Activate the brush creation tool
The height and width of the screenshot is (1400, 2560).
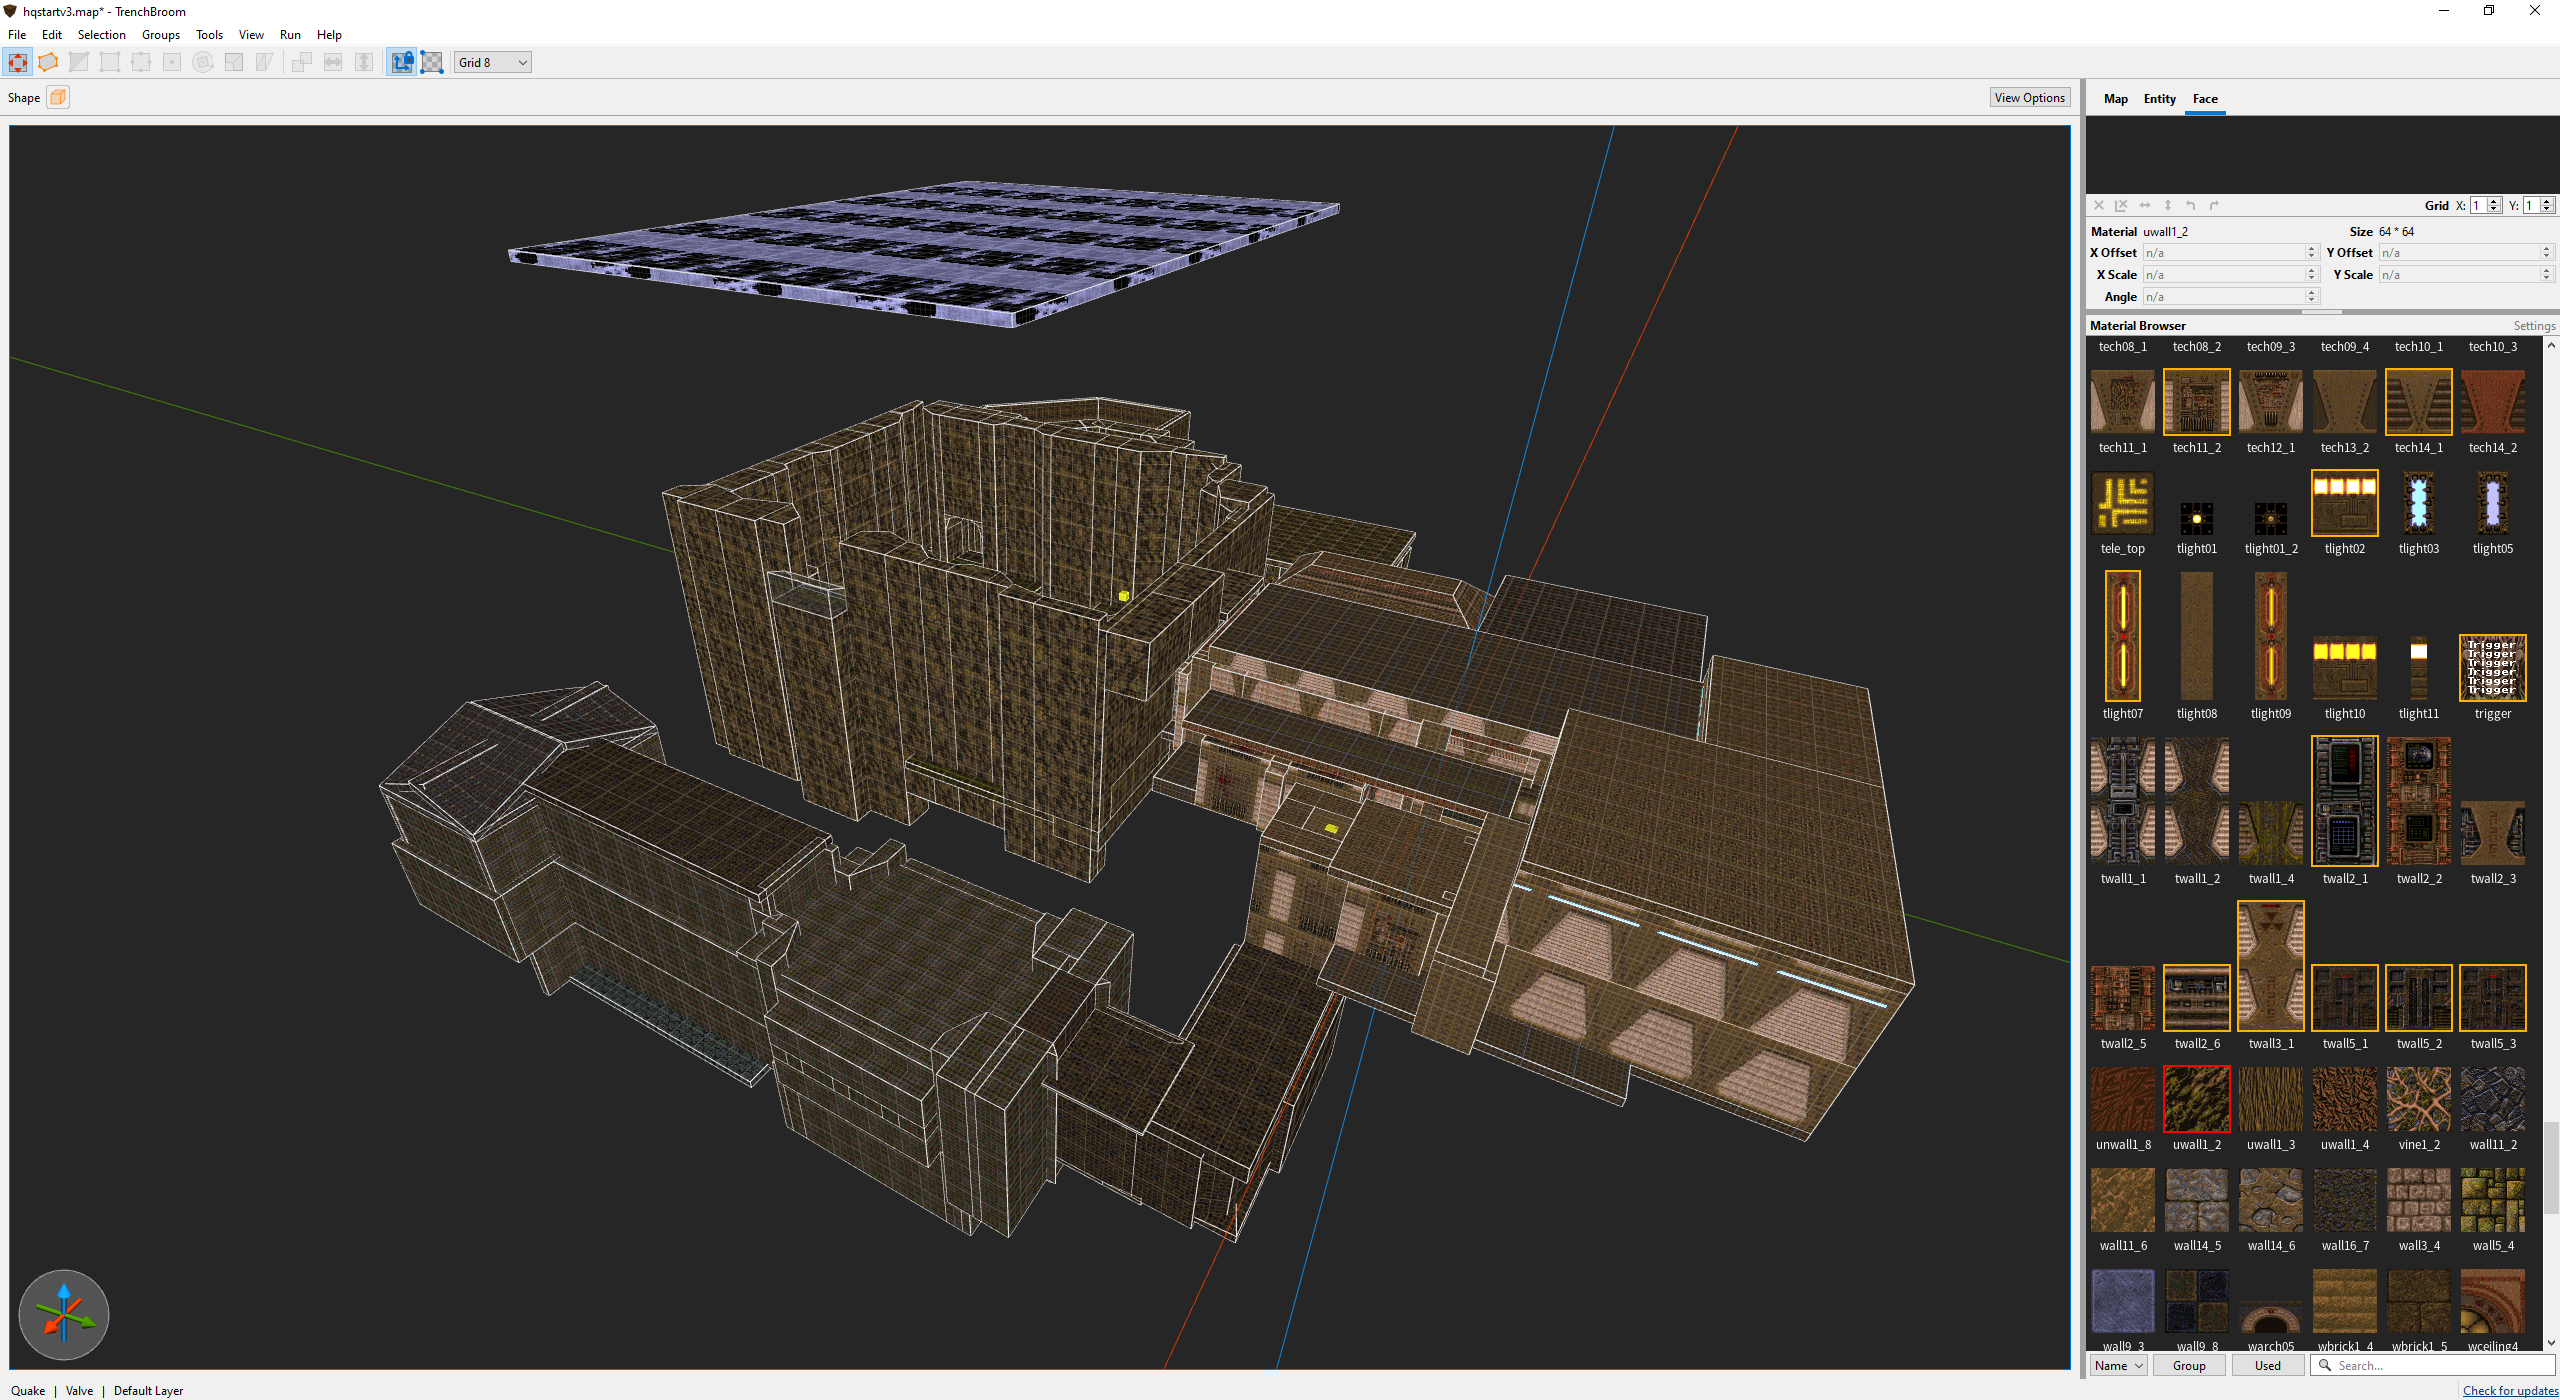tap(17, 62)
